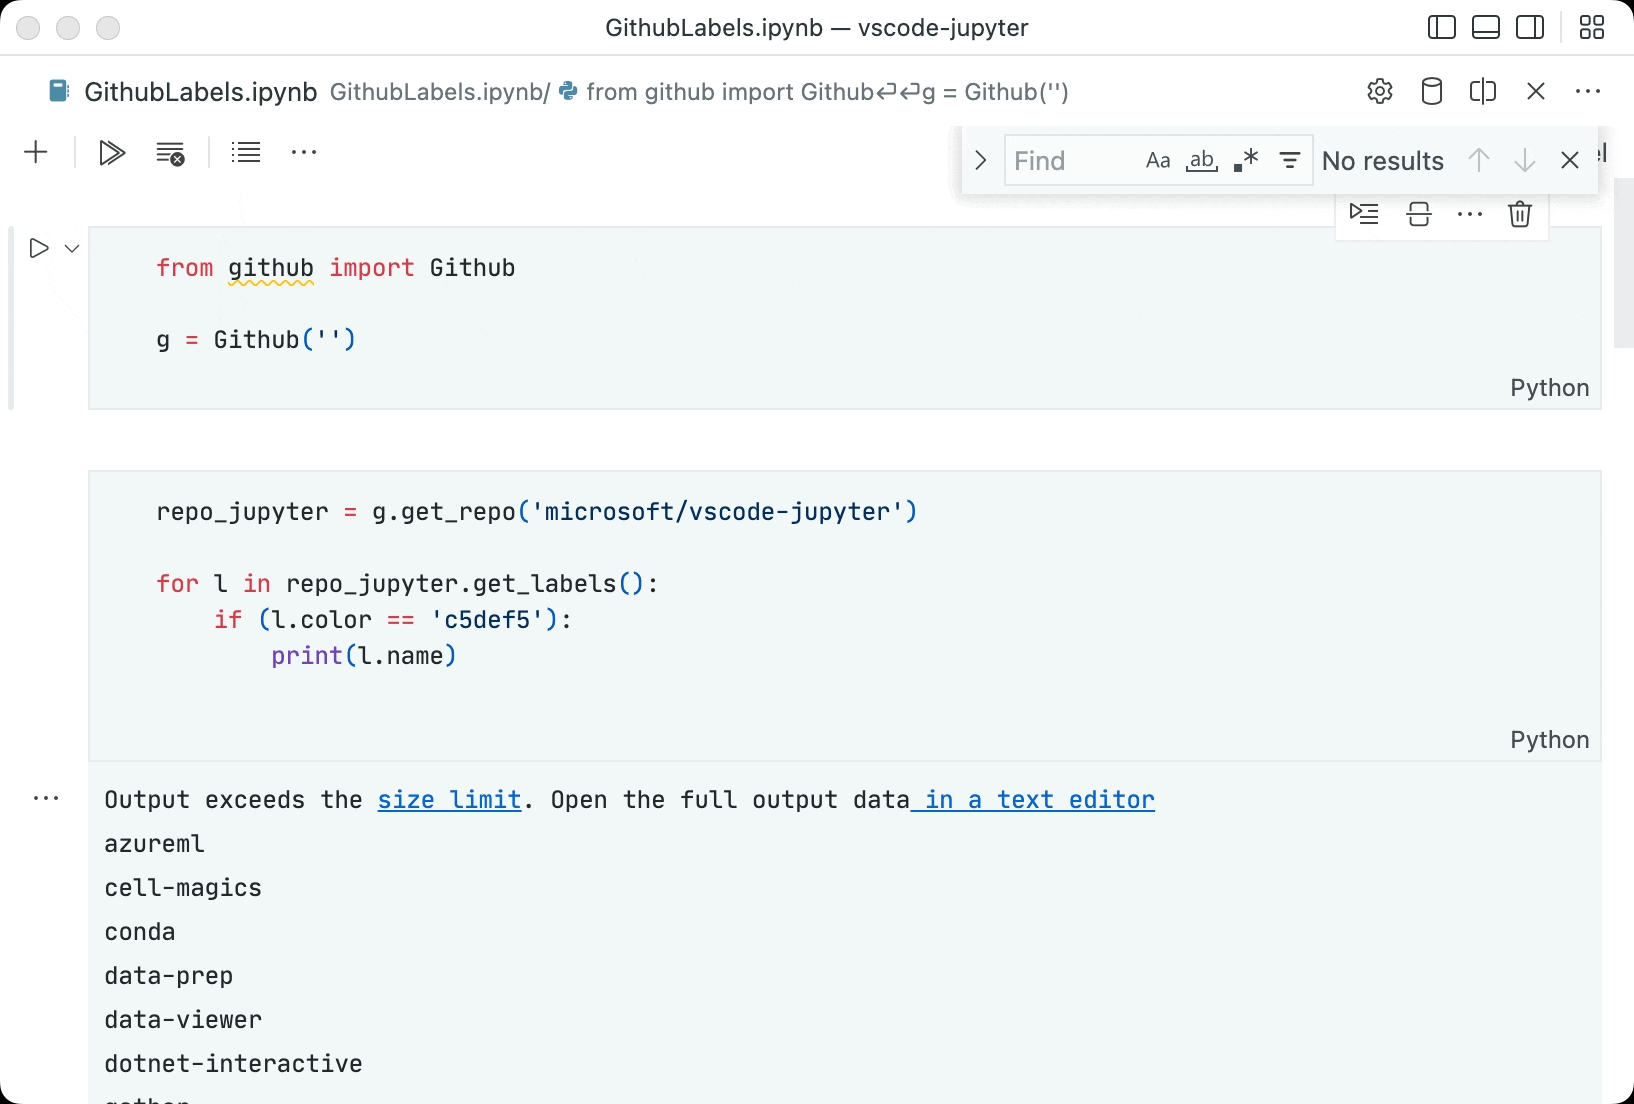
Task: Execute cell and below icon
Action: click(1364, 214)
